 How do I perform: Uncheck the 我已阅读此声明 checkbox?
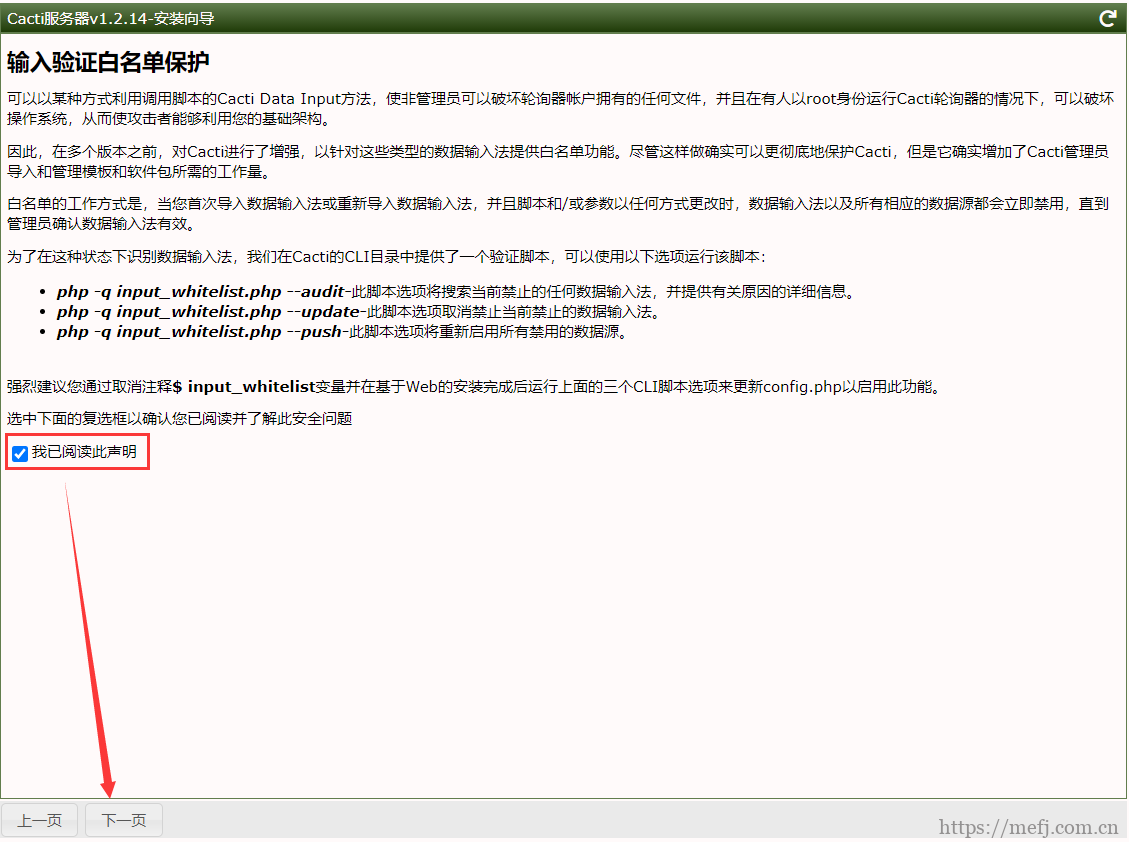[x=20, y=453]
